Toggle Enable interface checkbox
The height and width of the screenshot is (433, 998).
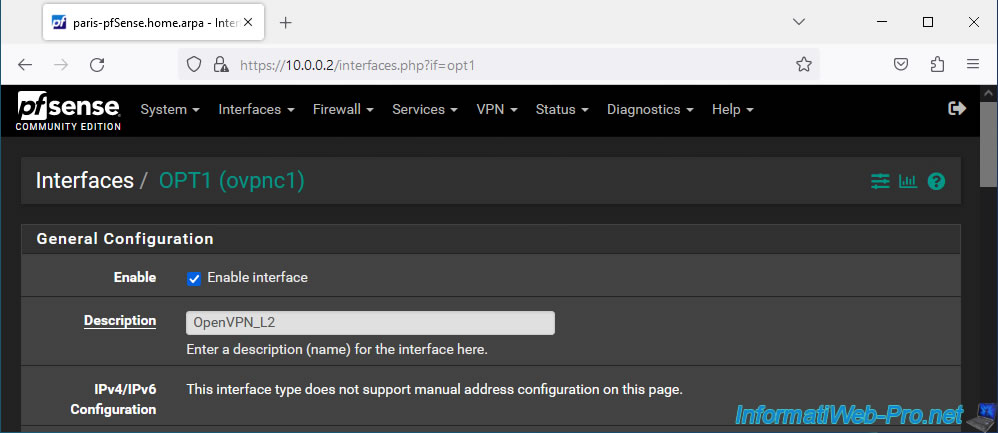click(194, 278)
